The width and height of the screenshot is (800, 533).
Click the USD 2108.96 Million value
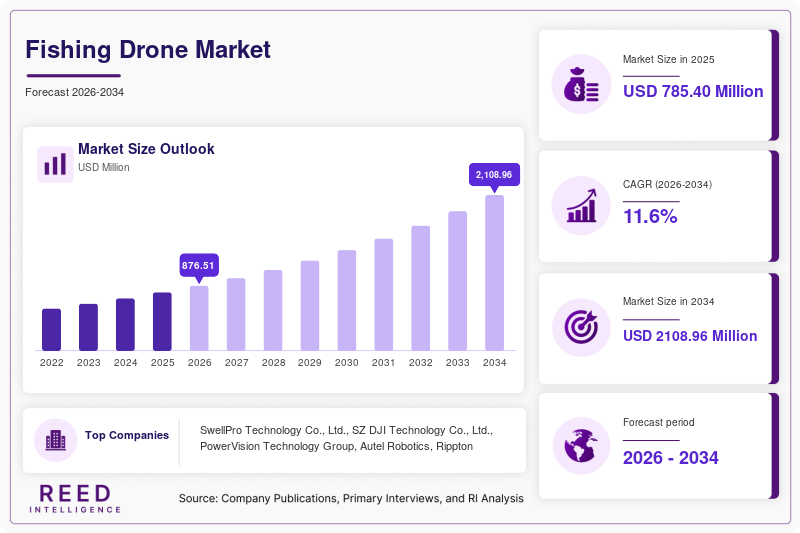690,336
